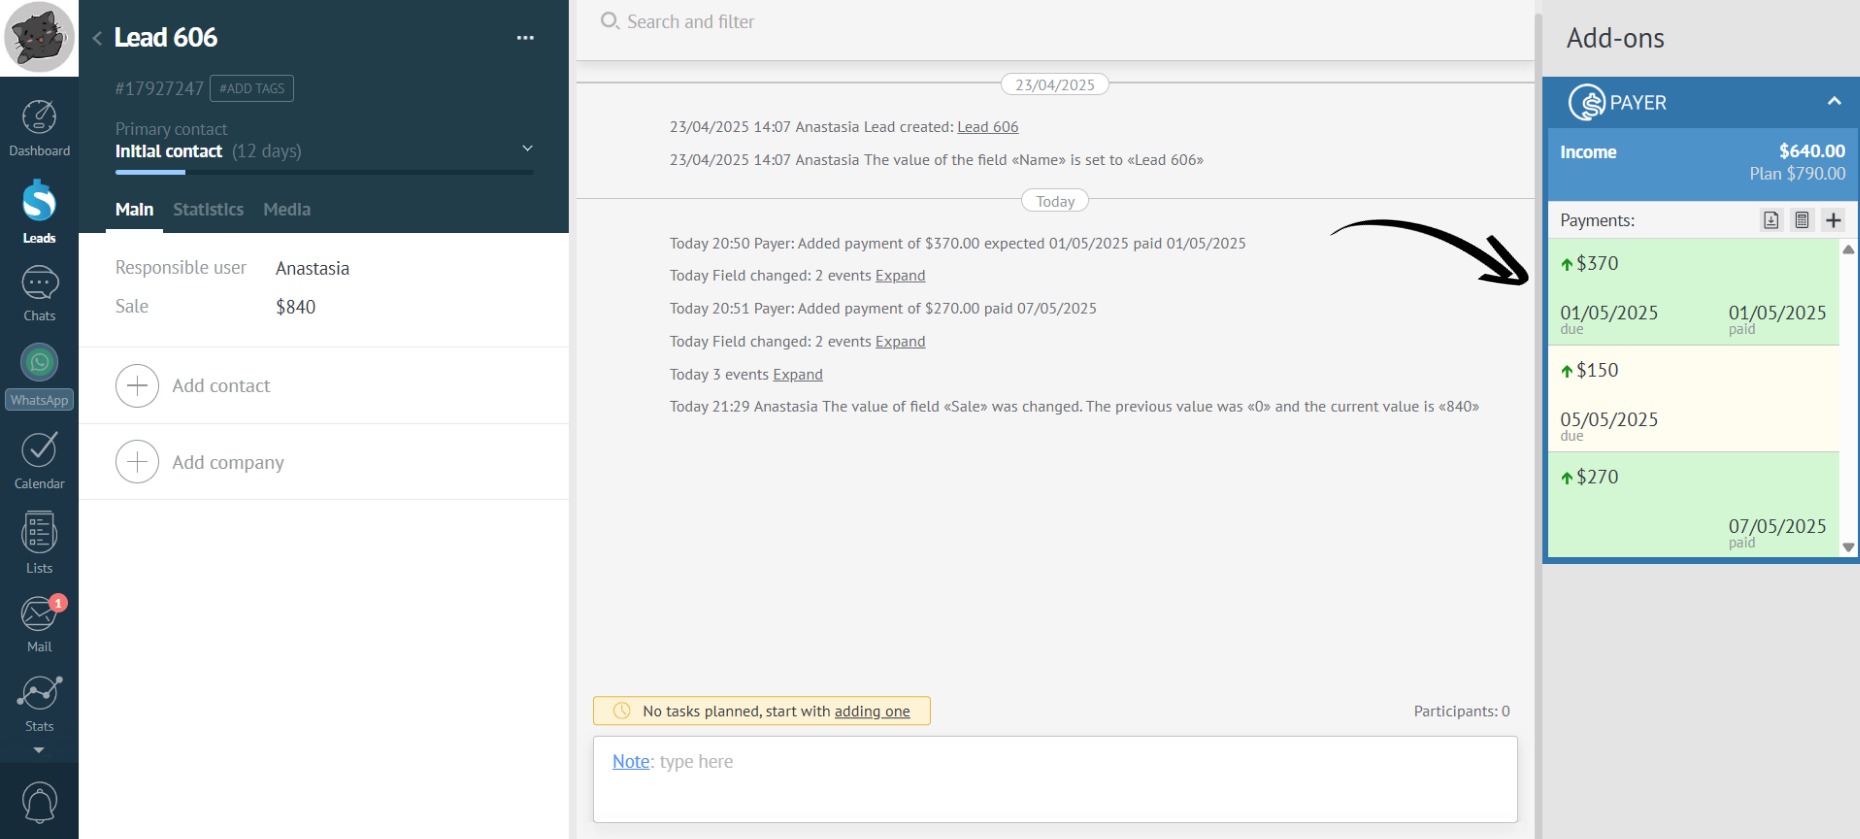Click the notifications bell icon
This screenshot has height=839, width=1860.
click(39, 802)
